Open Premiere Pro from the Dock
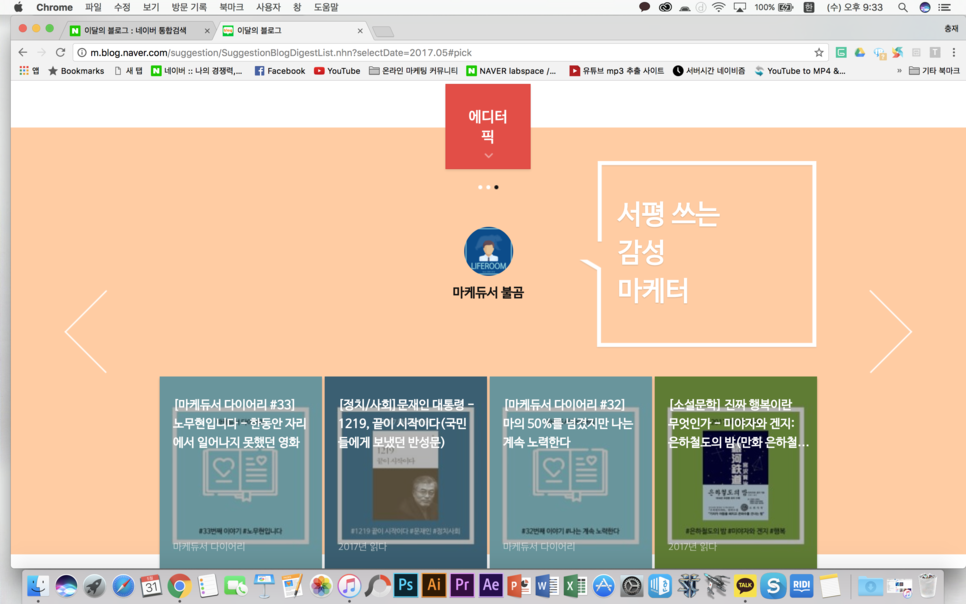 pyautogui.click(x=460, y=586)
